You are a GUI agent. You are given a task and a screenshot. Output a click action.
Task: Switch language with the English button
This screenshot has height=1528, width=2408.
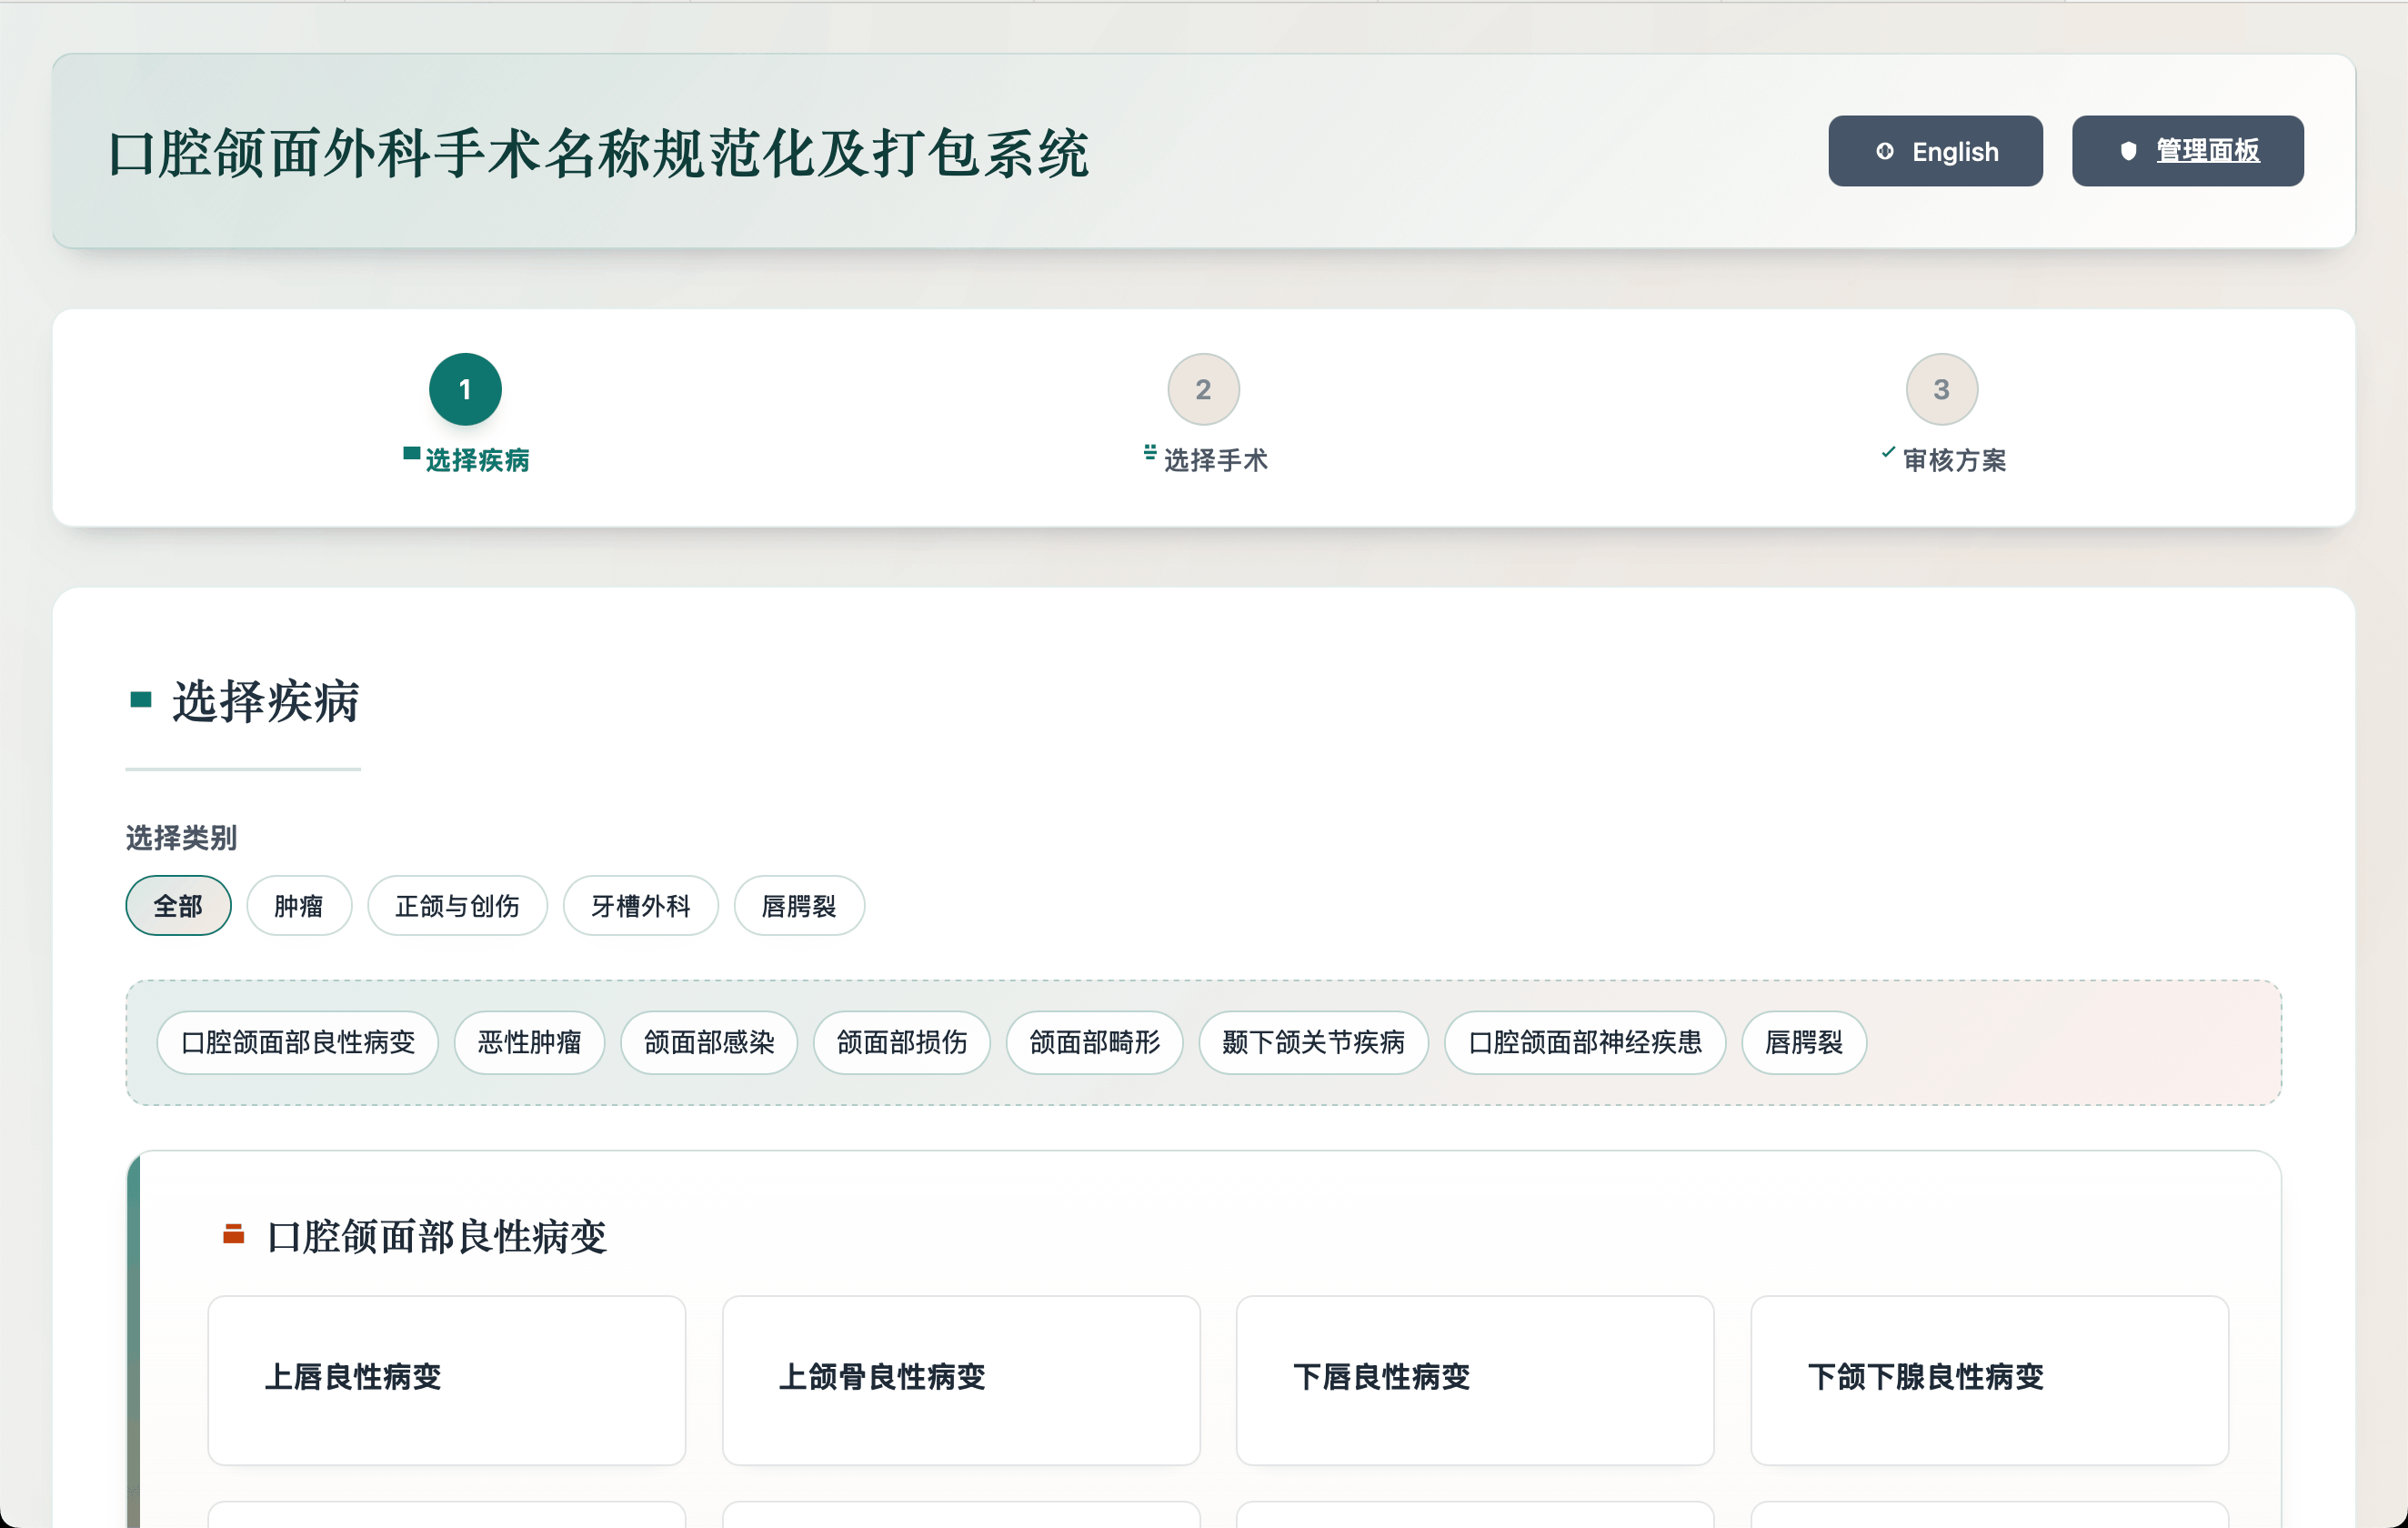point(1935,151)
